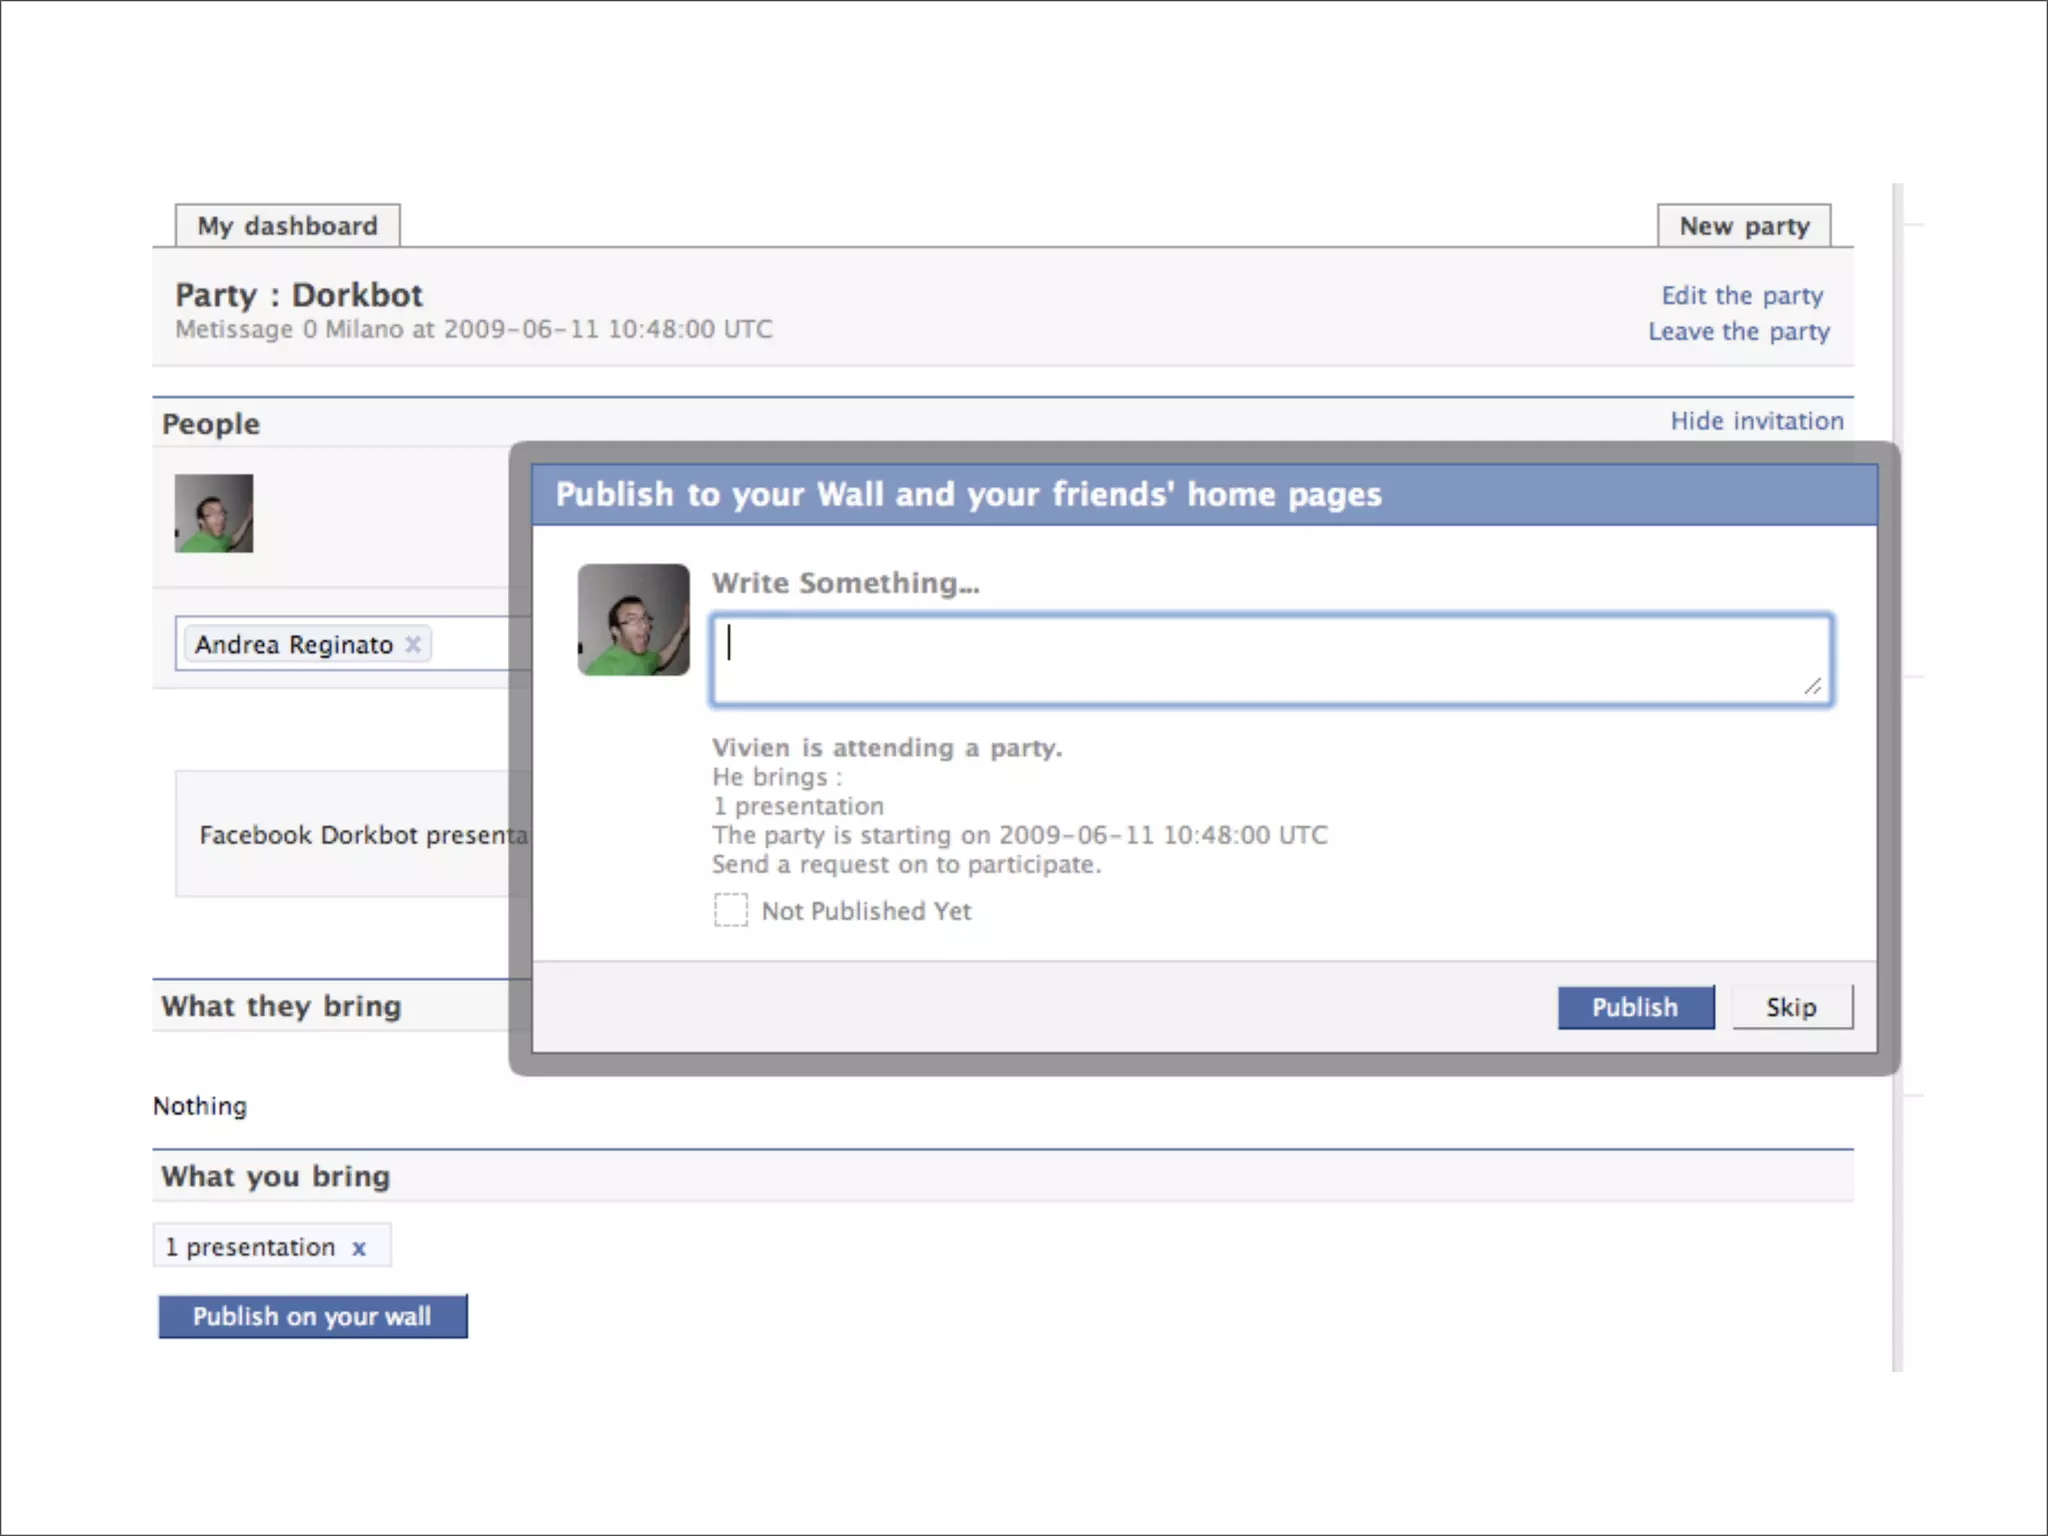The height and width of the screenshot is (1536, 2048).
Task: Remove the 1 presentation item
Action: coord(359,1248)
